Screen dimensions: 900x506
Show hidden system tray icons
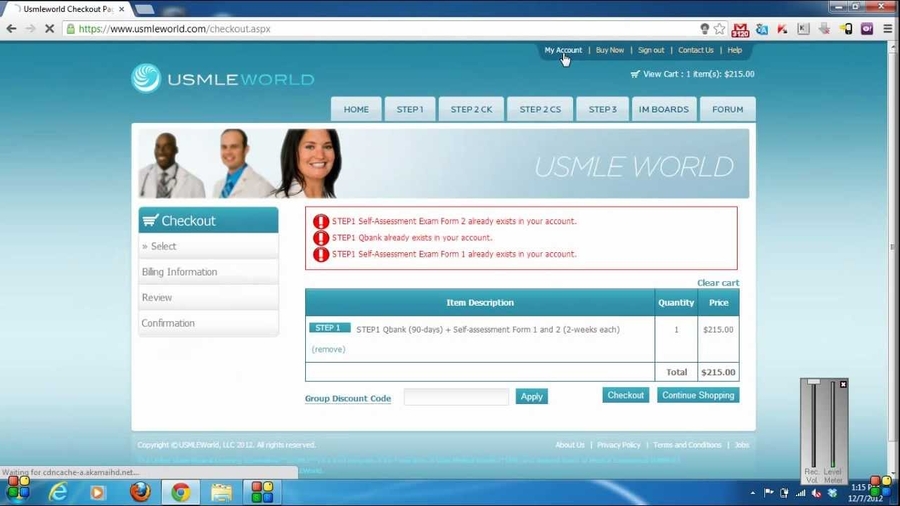(x=752, y=493)
